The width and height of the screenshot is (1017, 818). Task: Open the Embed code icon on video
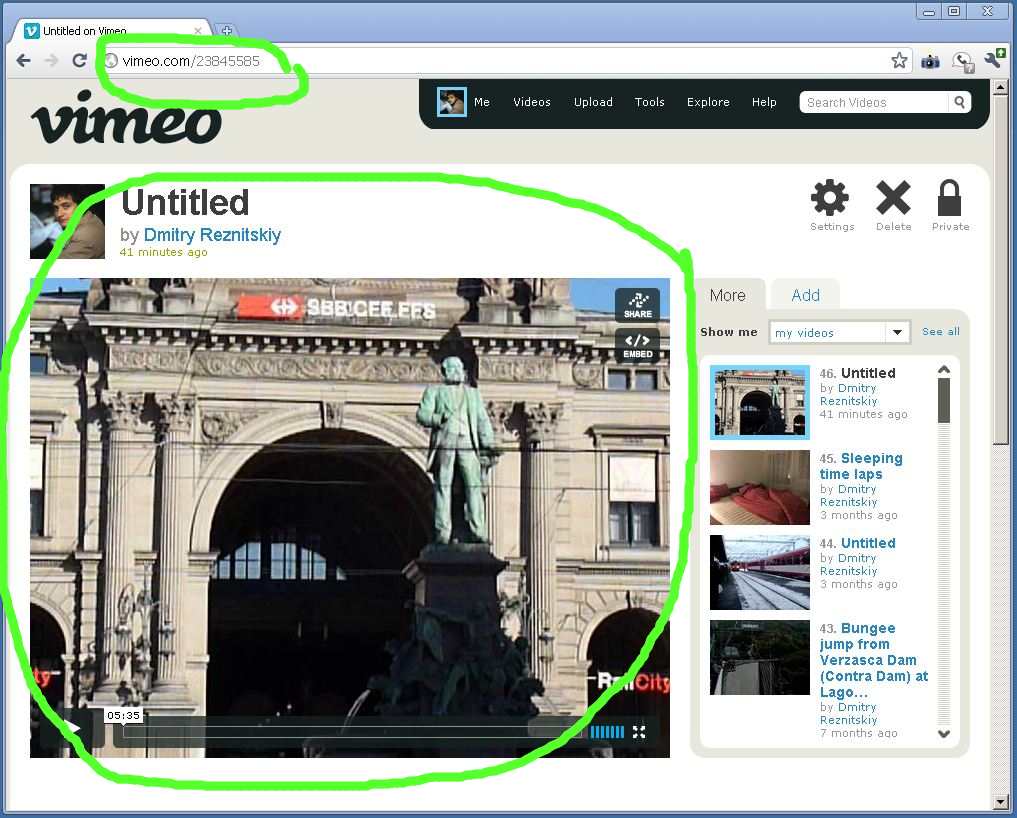[637, 345]
